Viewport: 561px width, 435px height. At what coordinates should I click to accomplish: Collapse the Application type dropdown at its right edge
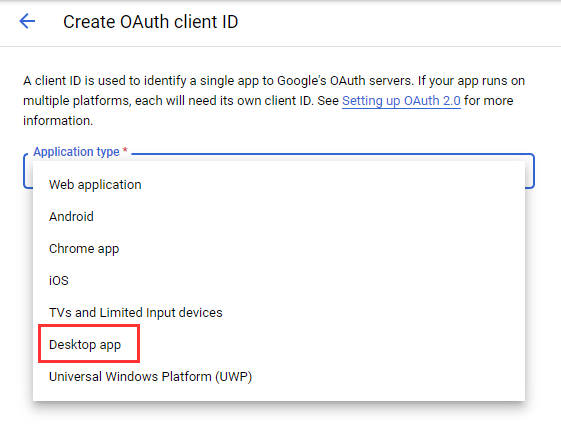(x=530, y=171)
